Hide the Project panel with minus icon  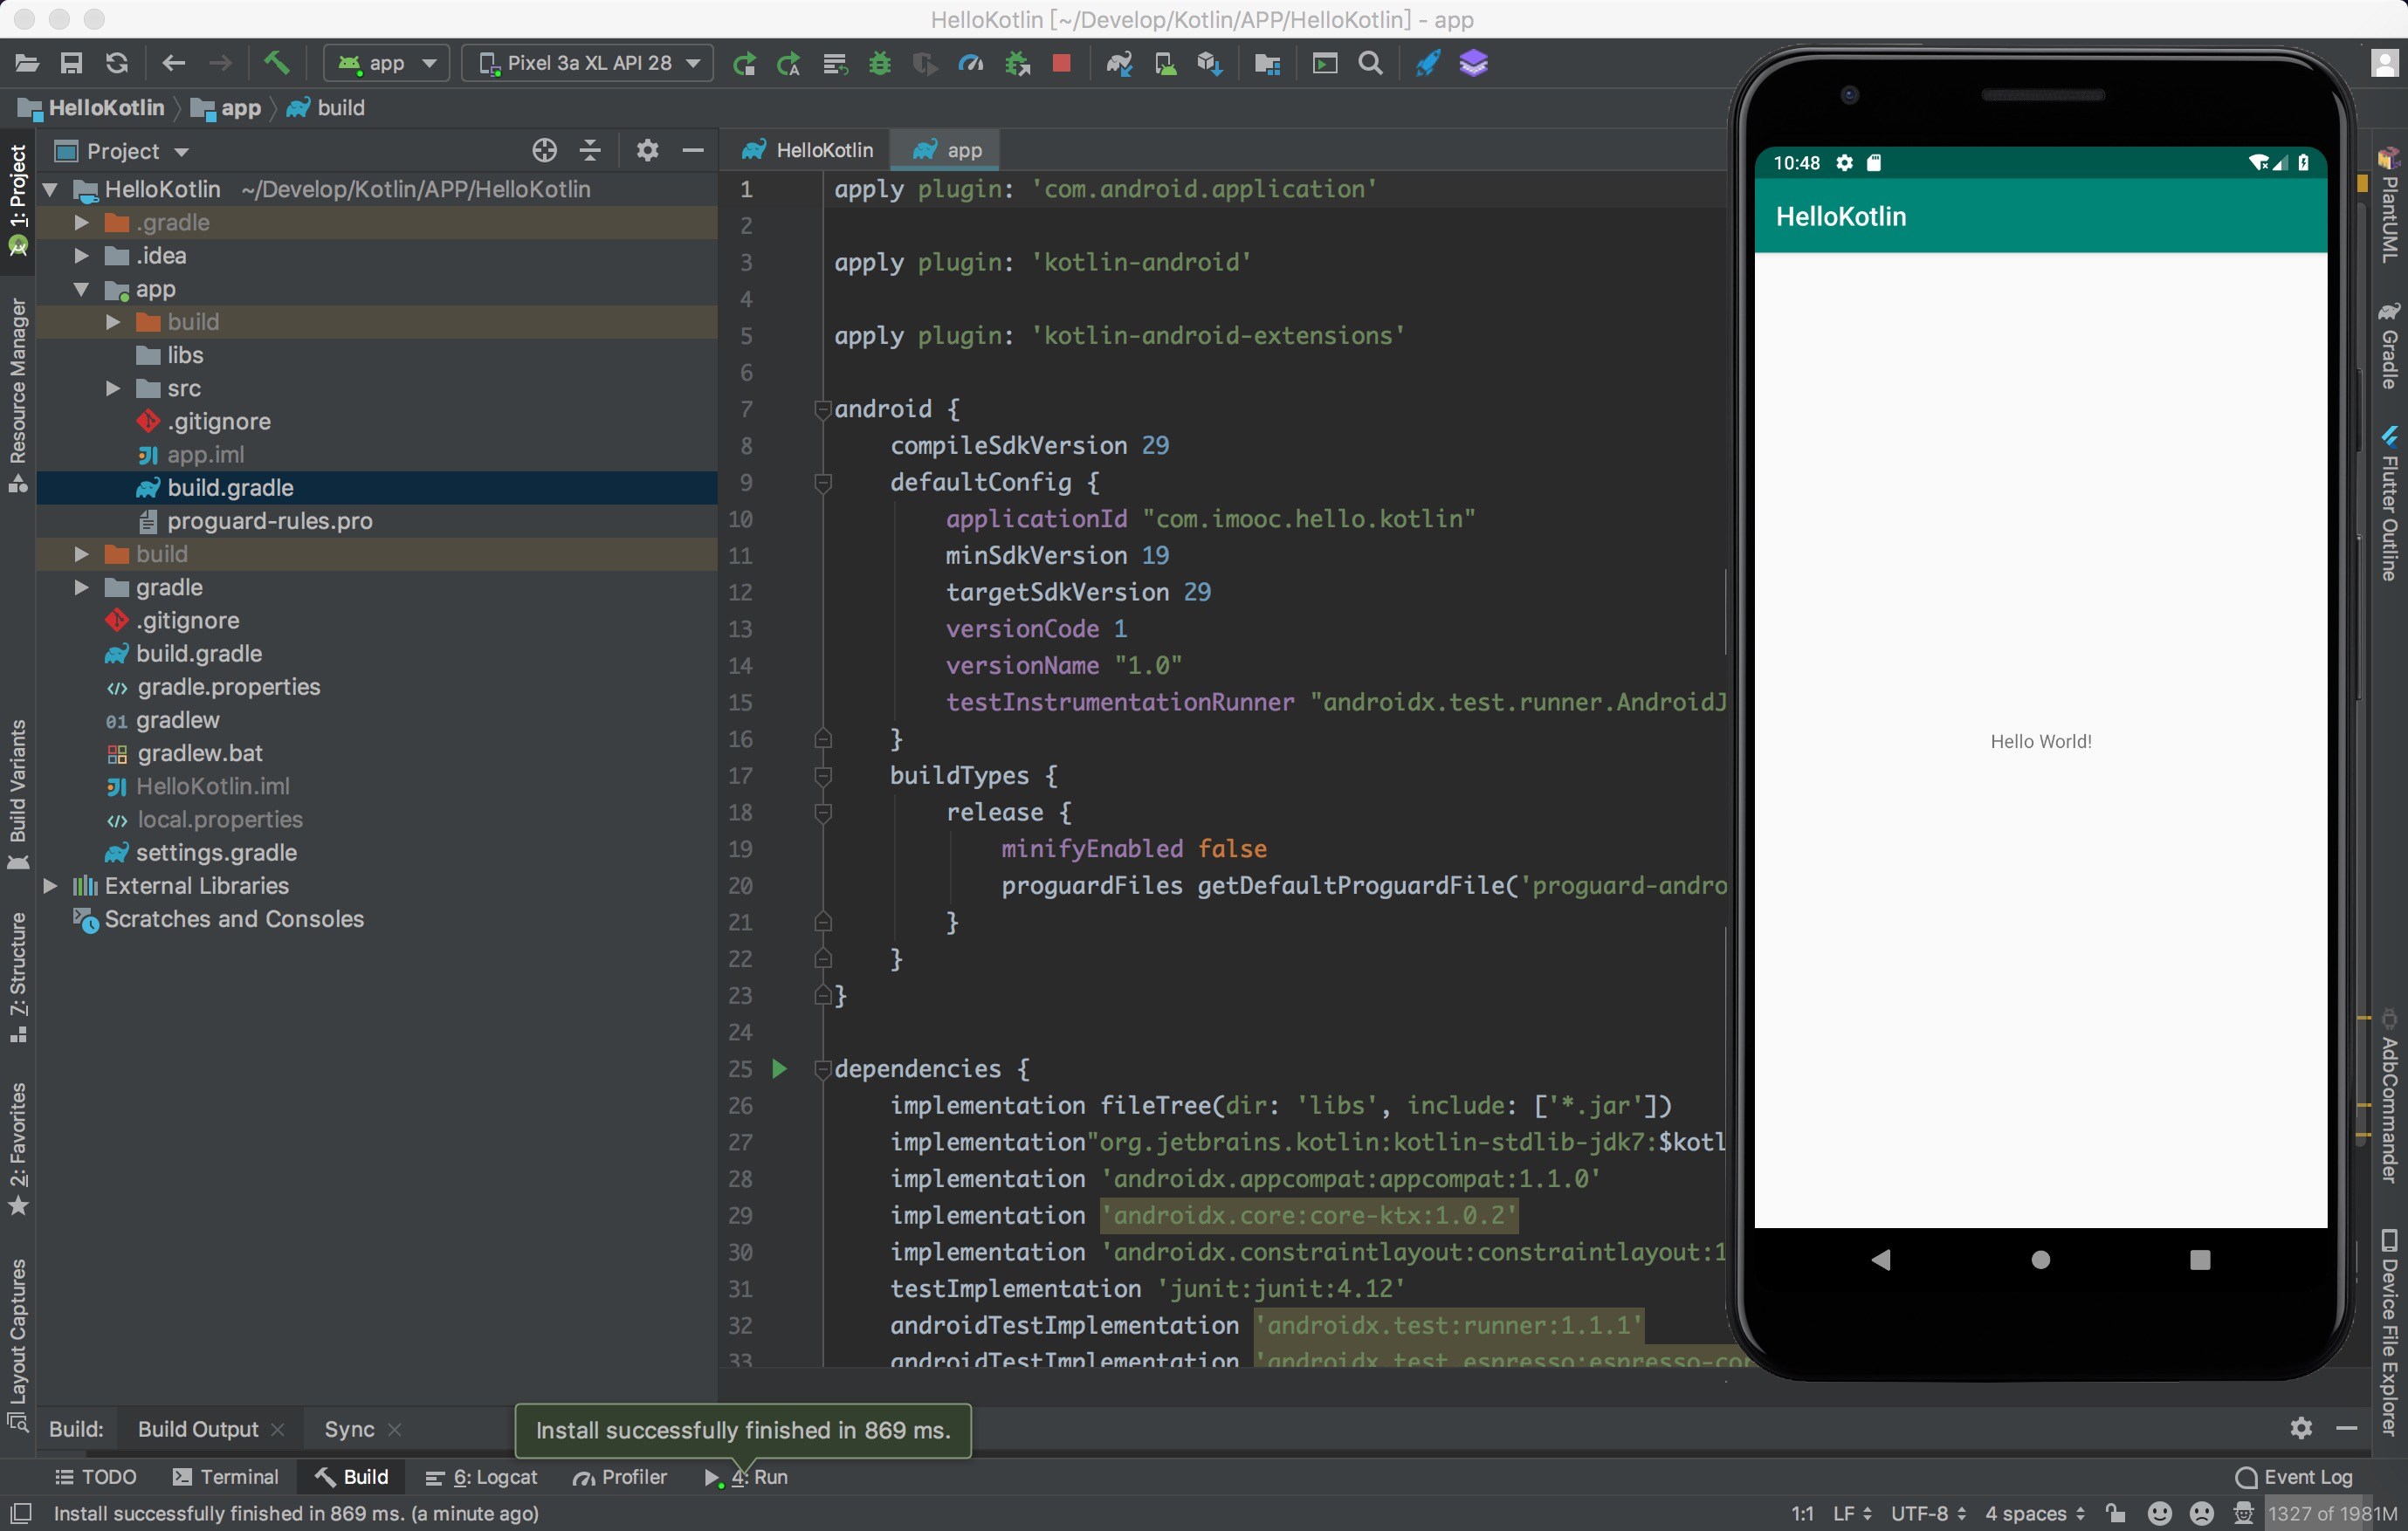coord(693,151)
